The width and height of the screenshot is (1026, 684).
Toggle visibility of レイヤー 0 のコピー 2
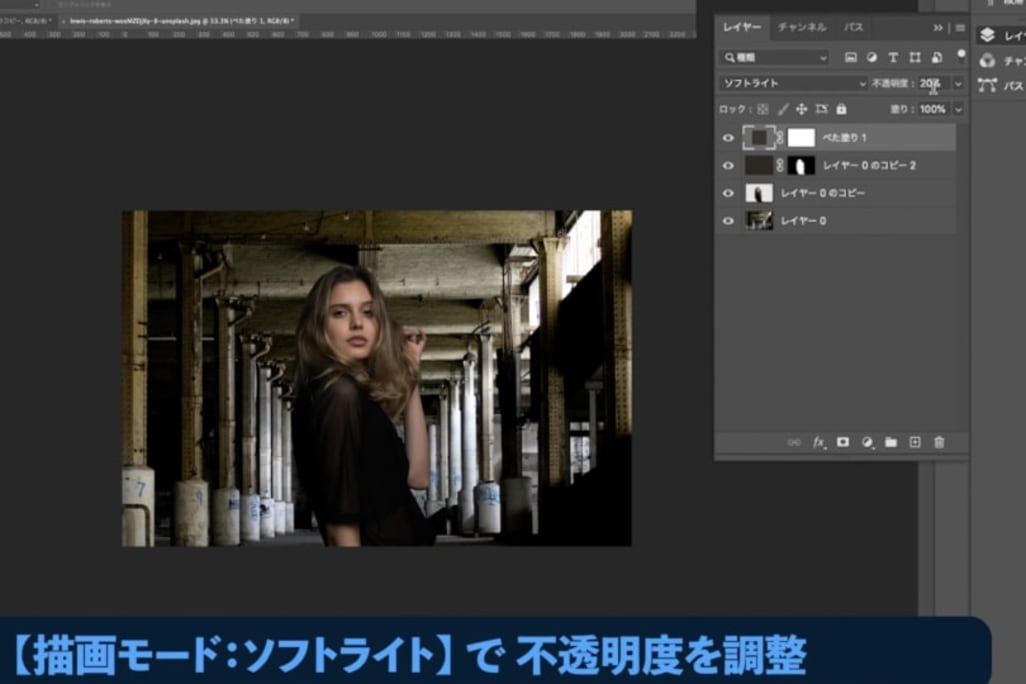click(728, 166)
